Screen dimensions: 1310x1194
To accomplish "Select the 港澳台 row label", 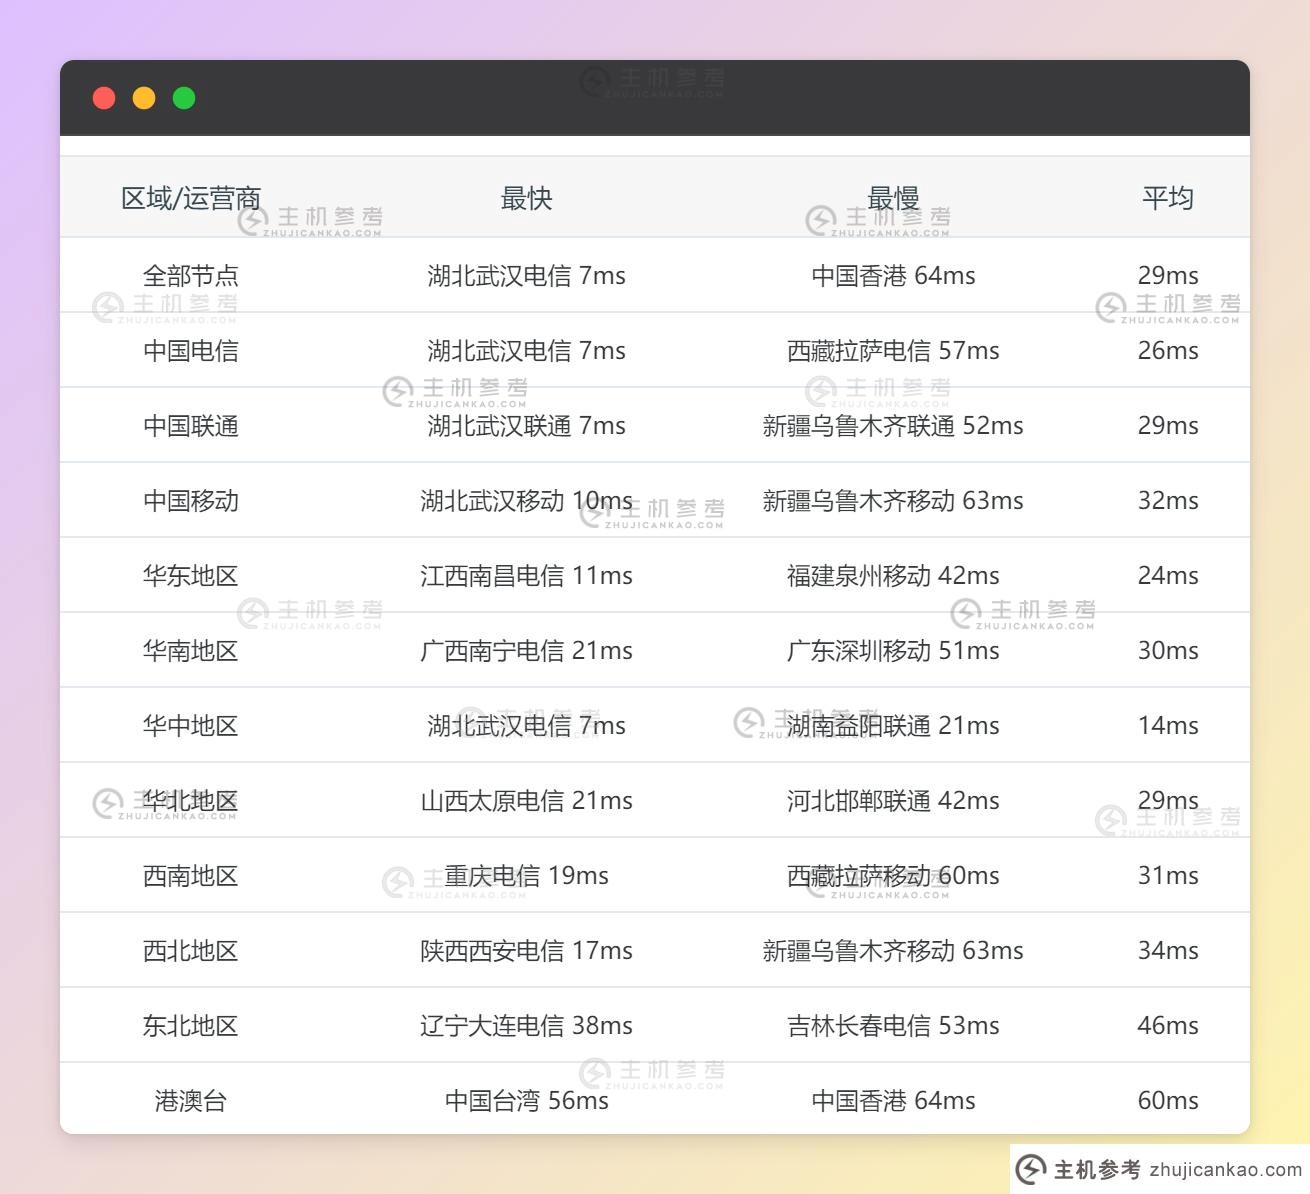I will tap(191, 1100).
